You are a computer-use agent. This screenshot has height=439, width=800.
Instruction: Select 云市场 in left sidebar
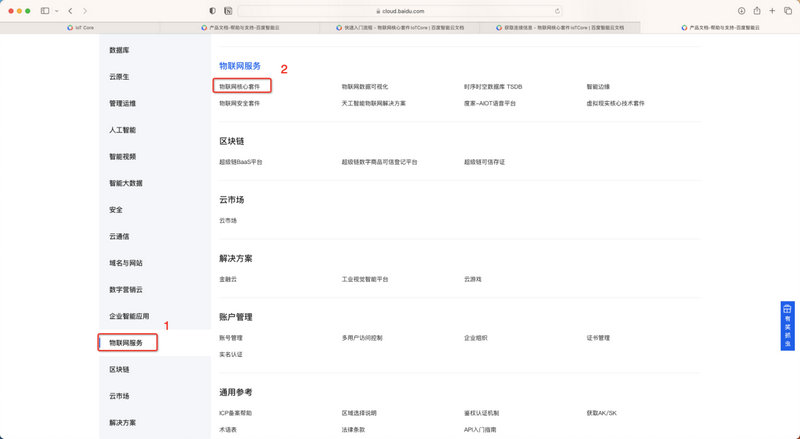[x=119, y=396]
